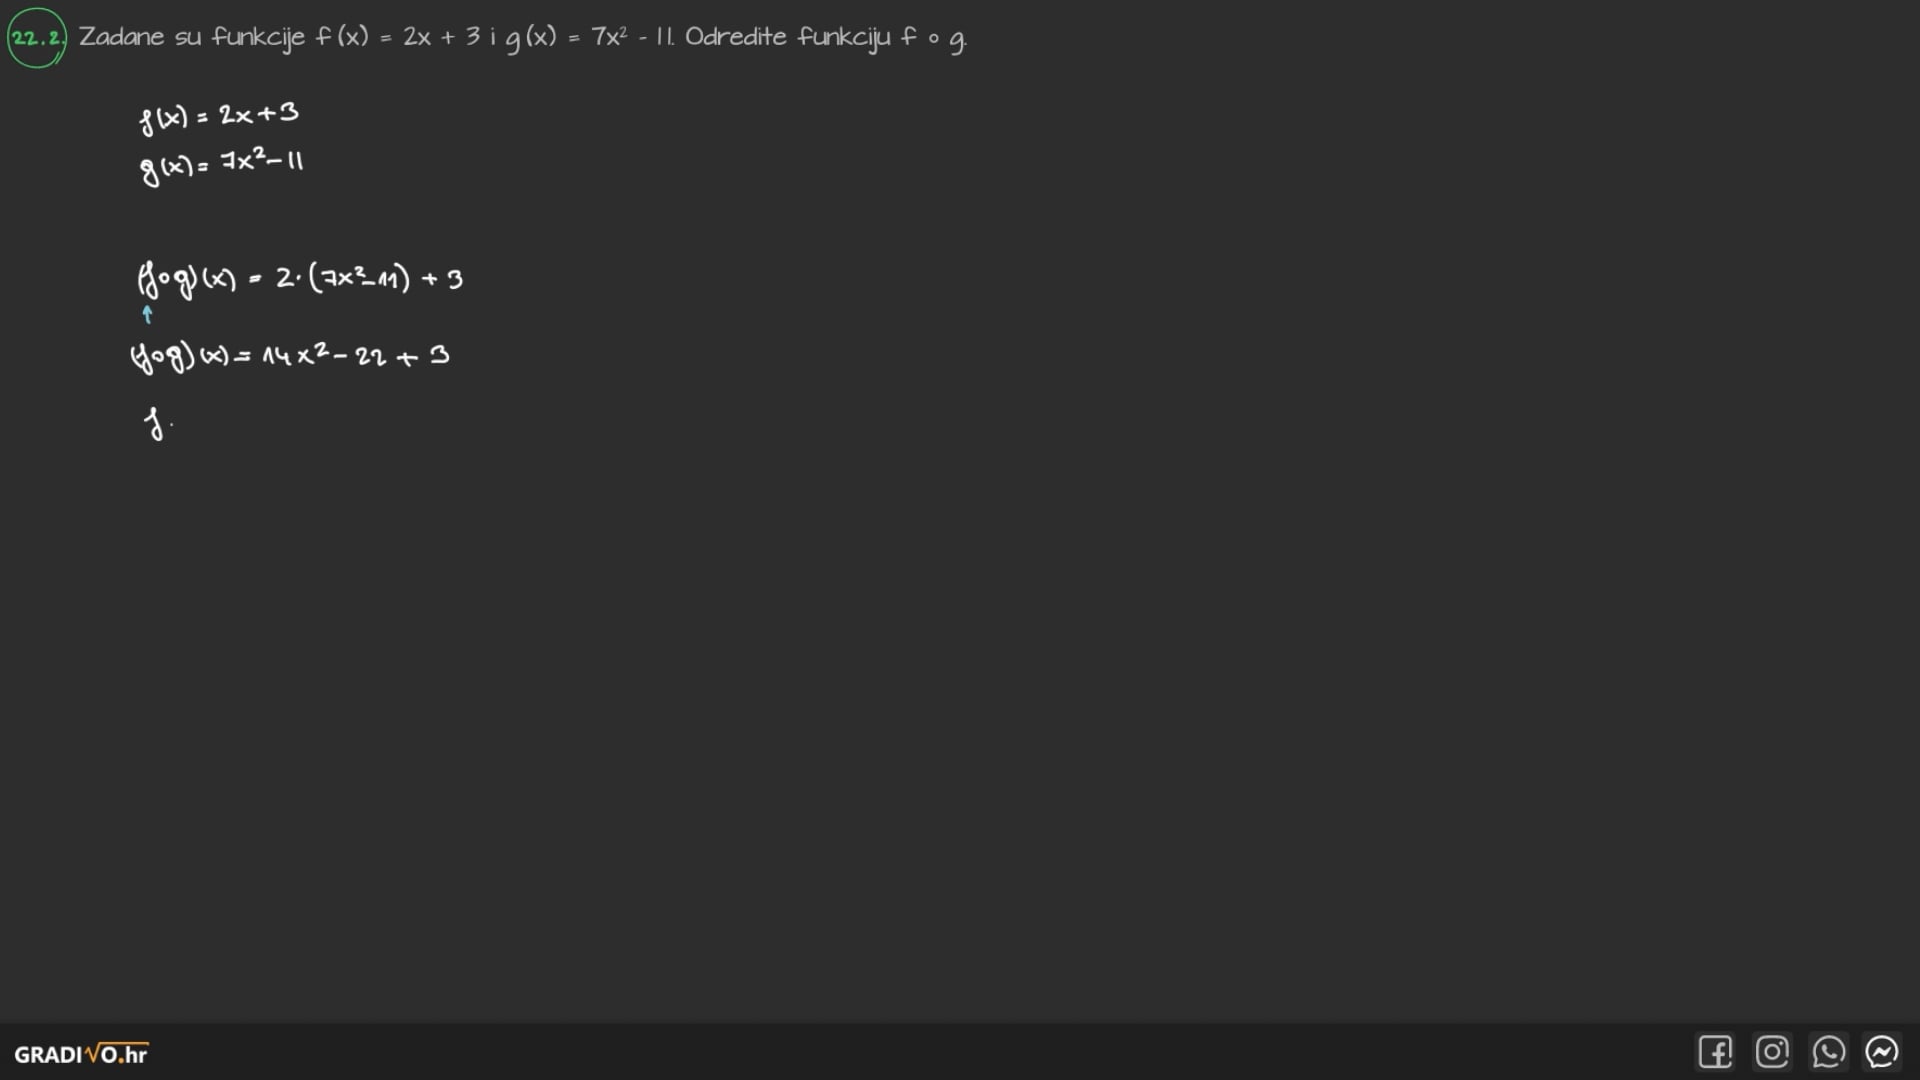This screenshot has width=1920, height=1080.
Task: Click the handwritten (f∘g)(x) above the blue arrow
Action: tap(186, 279)
